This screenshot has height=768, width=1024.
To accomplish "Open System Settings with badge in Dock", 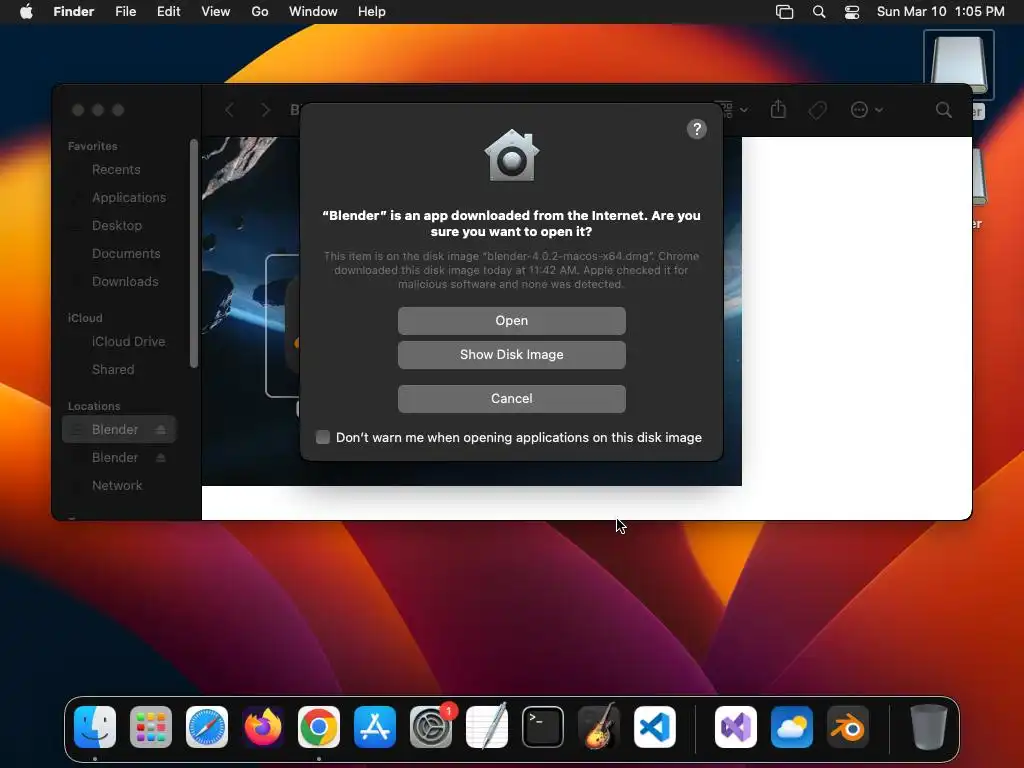I will pyautogui.click(x=431, y=727).
